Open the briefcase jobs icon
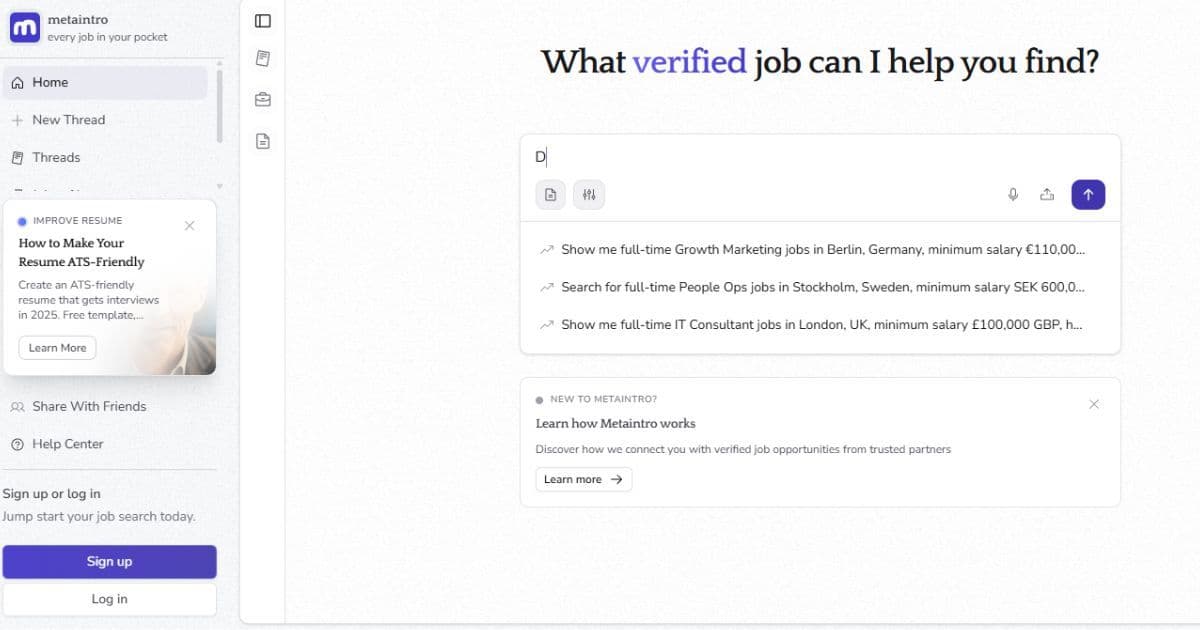Image resolution: width=1200 pixels, height=630 pixels. tap(262, 99)
